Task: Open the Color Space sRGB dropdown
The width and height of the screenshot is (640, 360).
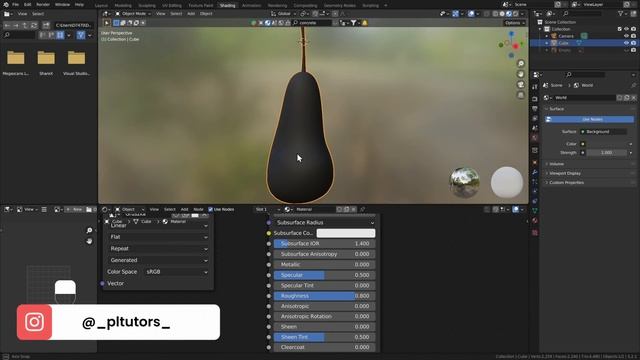Action: coord(176,271)
